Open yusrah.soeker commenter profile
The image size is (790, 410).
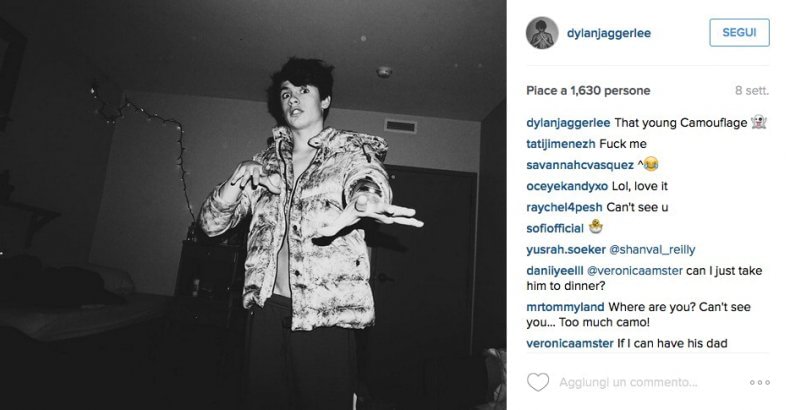(566, 250)
